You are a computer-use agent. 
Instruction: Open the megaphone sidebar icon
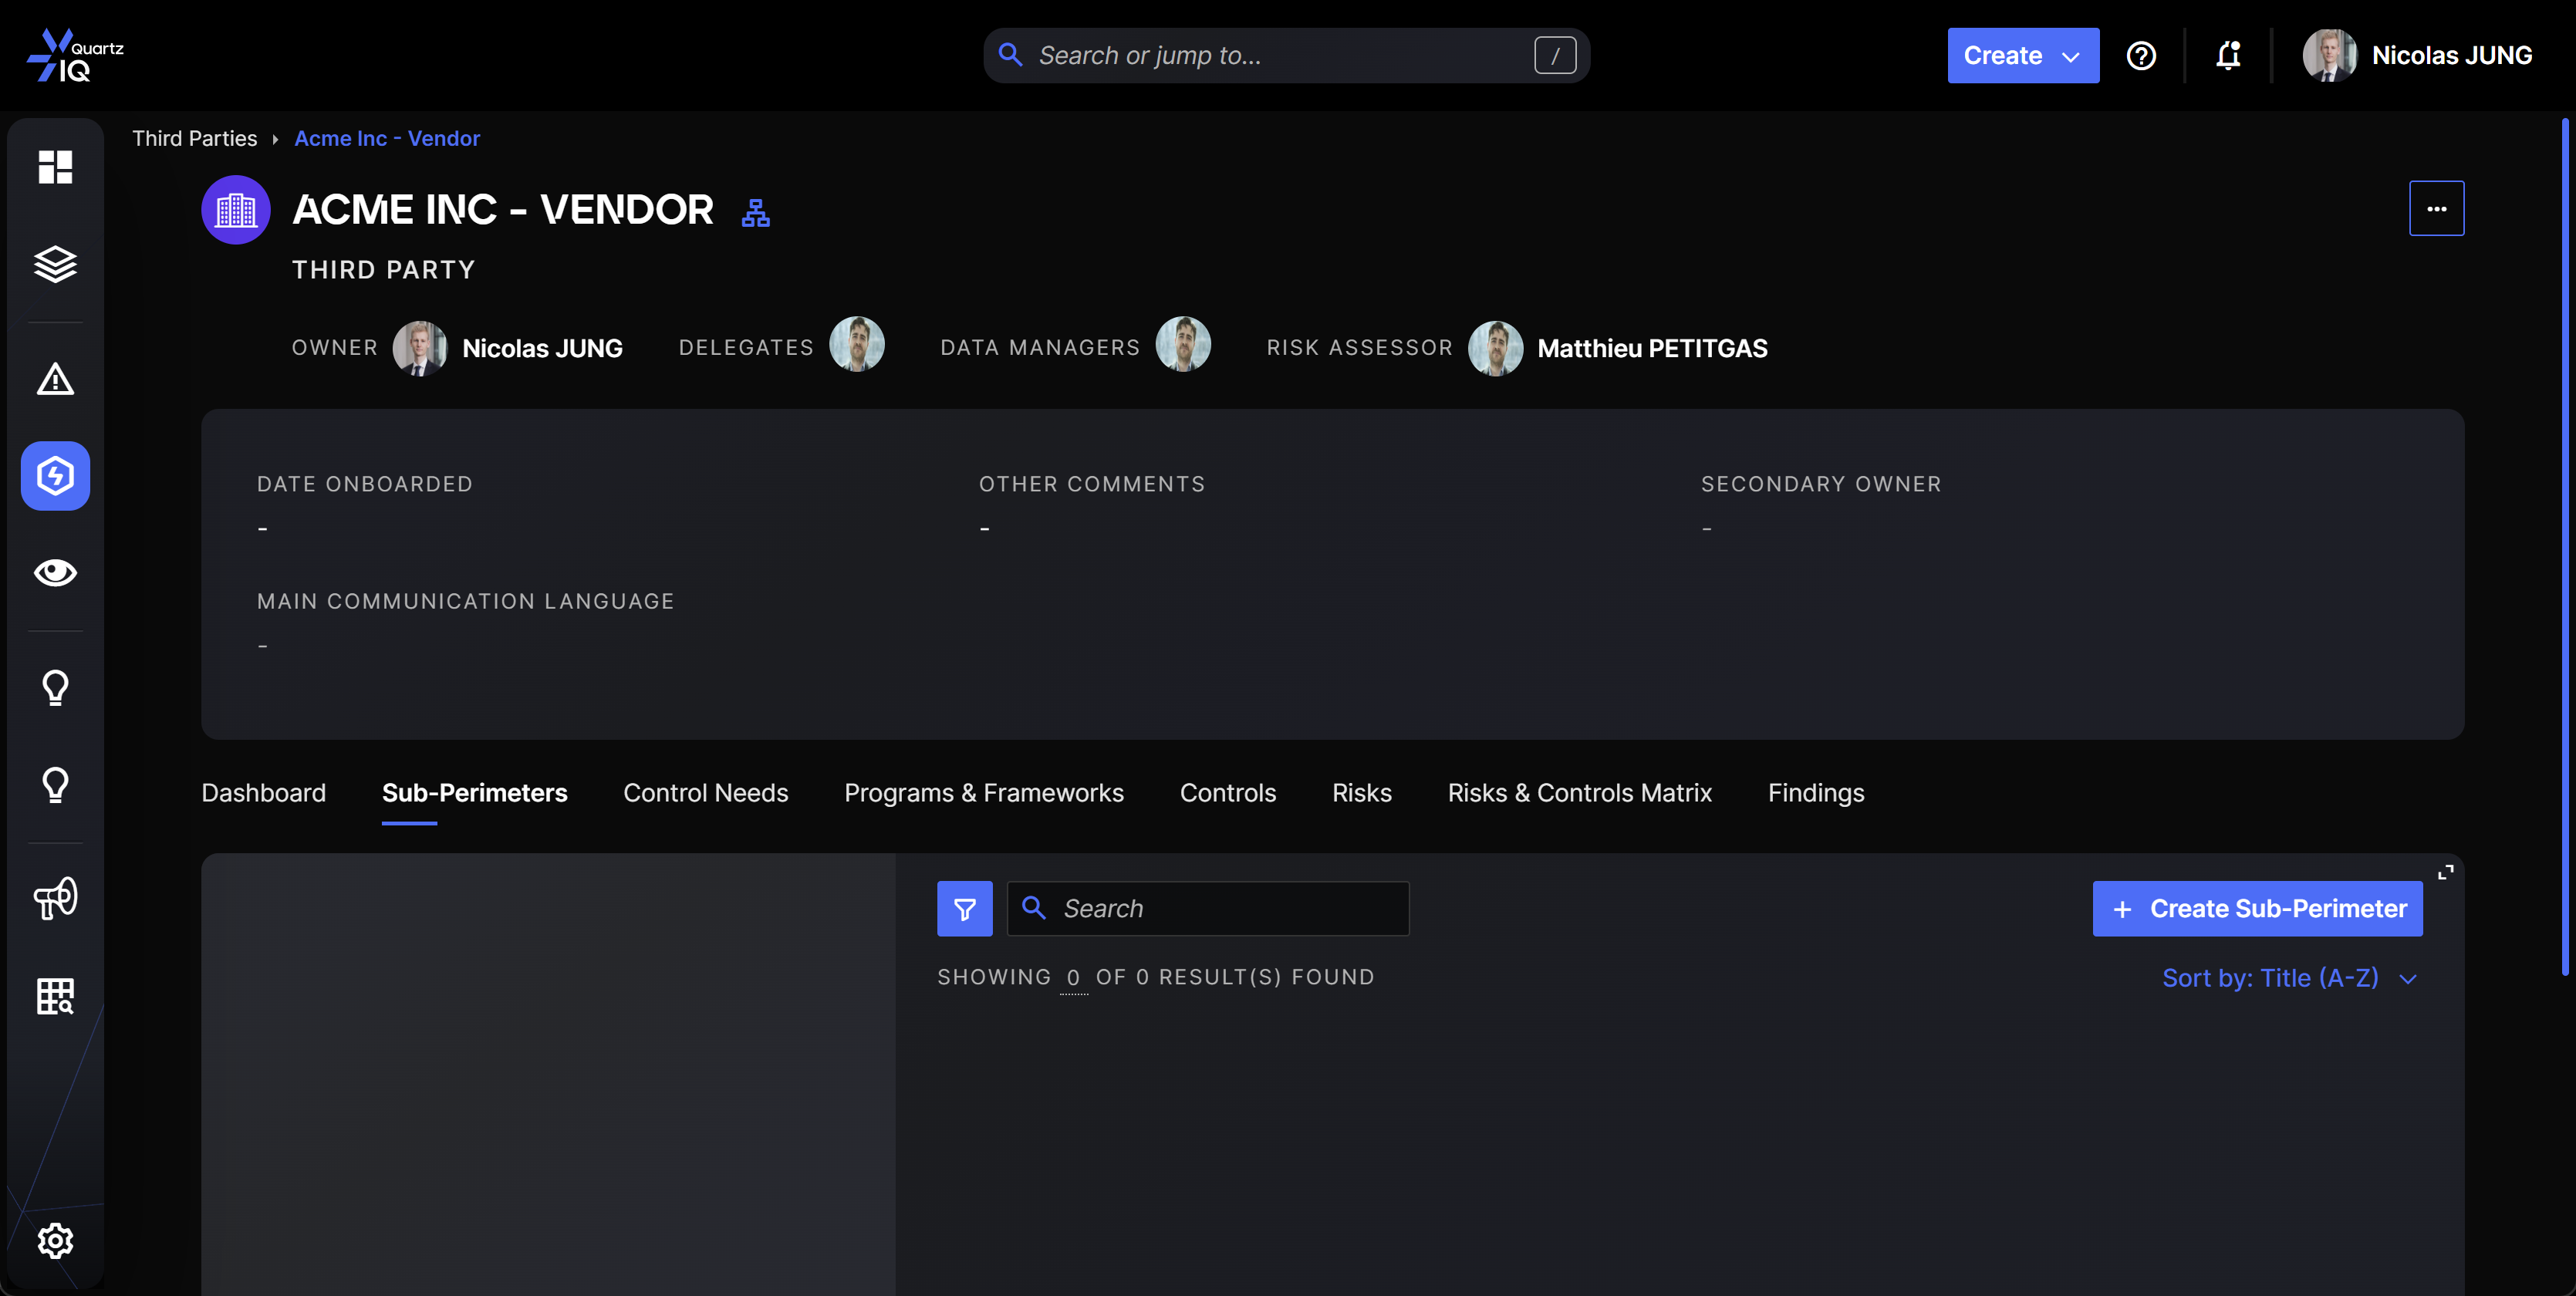pyautogui.click(x=55, y=898)
